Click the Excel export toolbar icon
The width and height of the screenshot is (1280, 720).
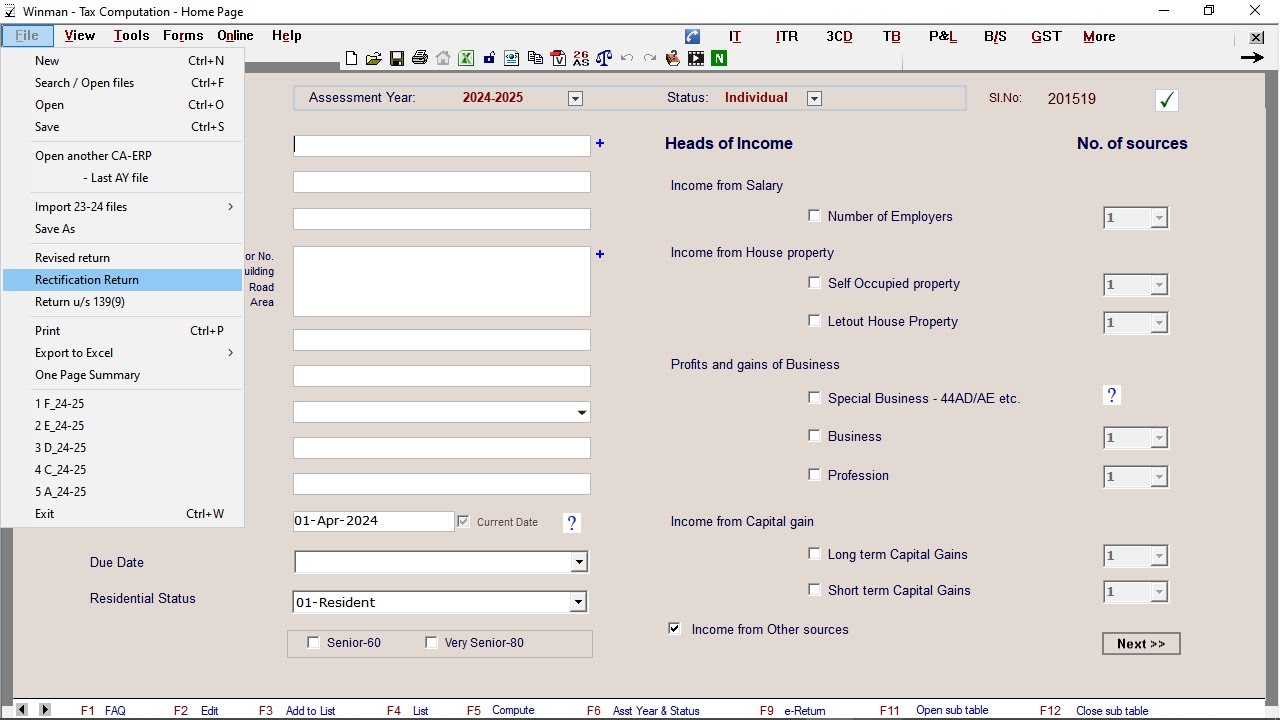[x=466, y=59]
